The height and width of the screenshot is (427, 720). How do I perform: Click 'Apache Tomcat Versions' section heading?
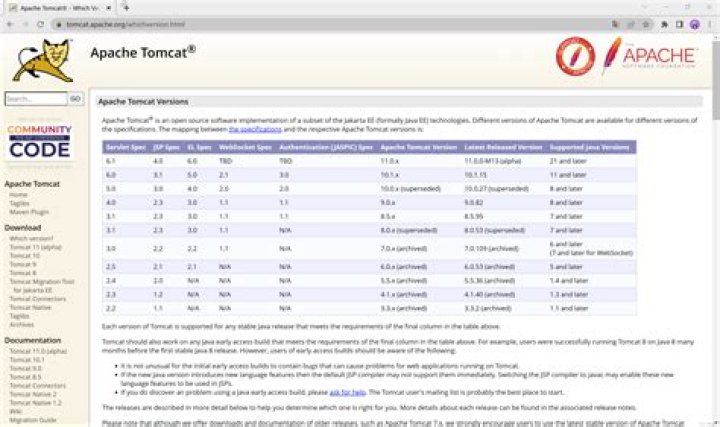143,101
